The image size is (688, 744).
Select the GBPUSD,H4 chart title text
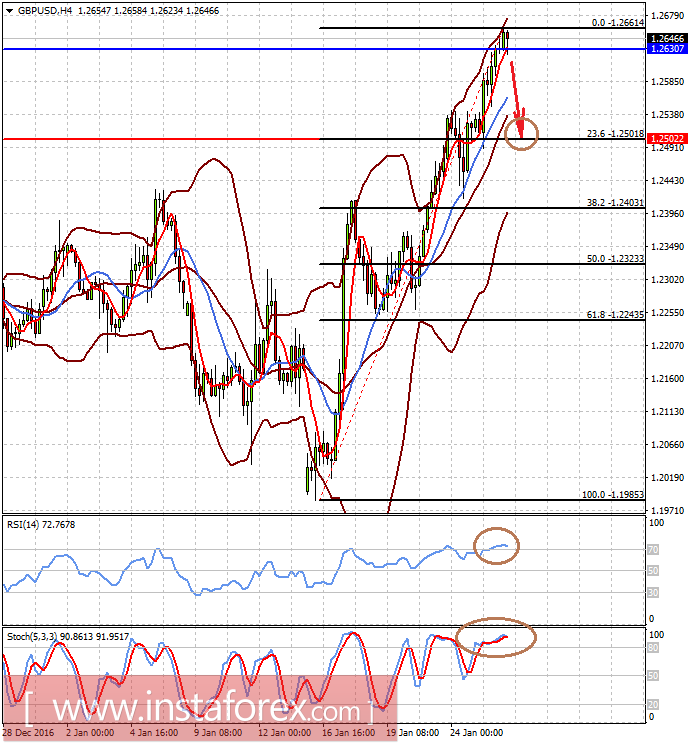pos(45,10)
